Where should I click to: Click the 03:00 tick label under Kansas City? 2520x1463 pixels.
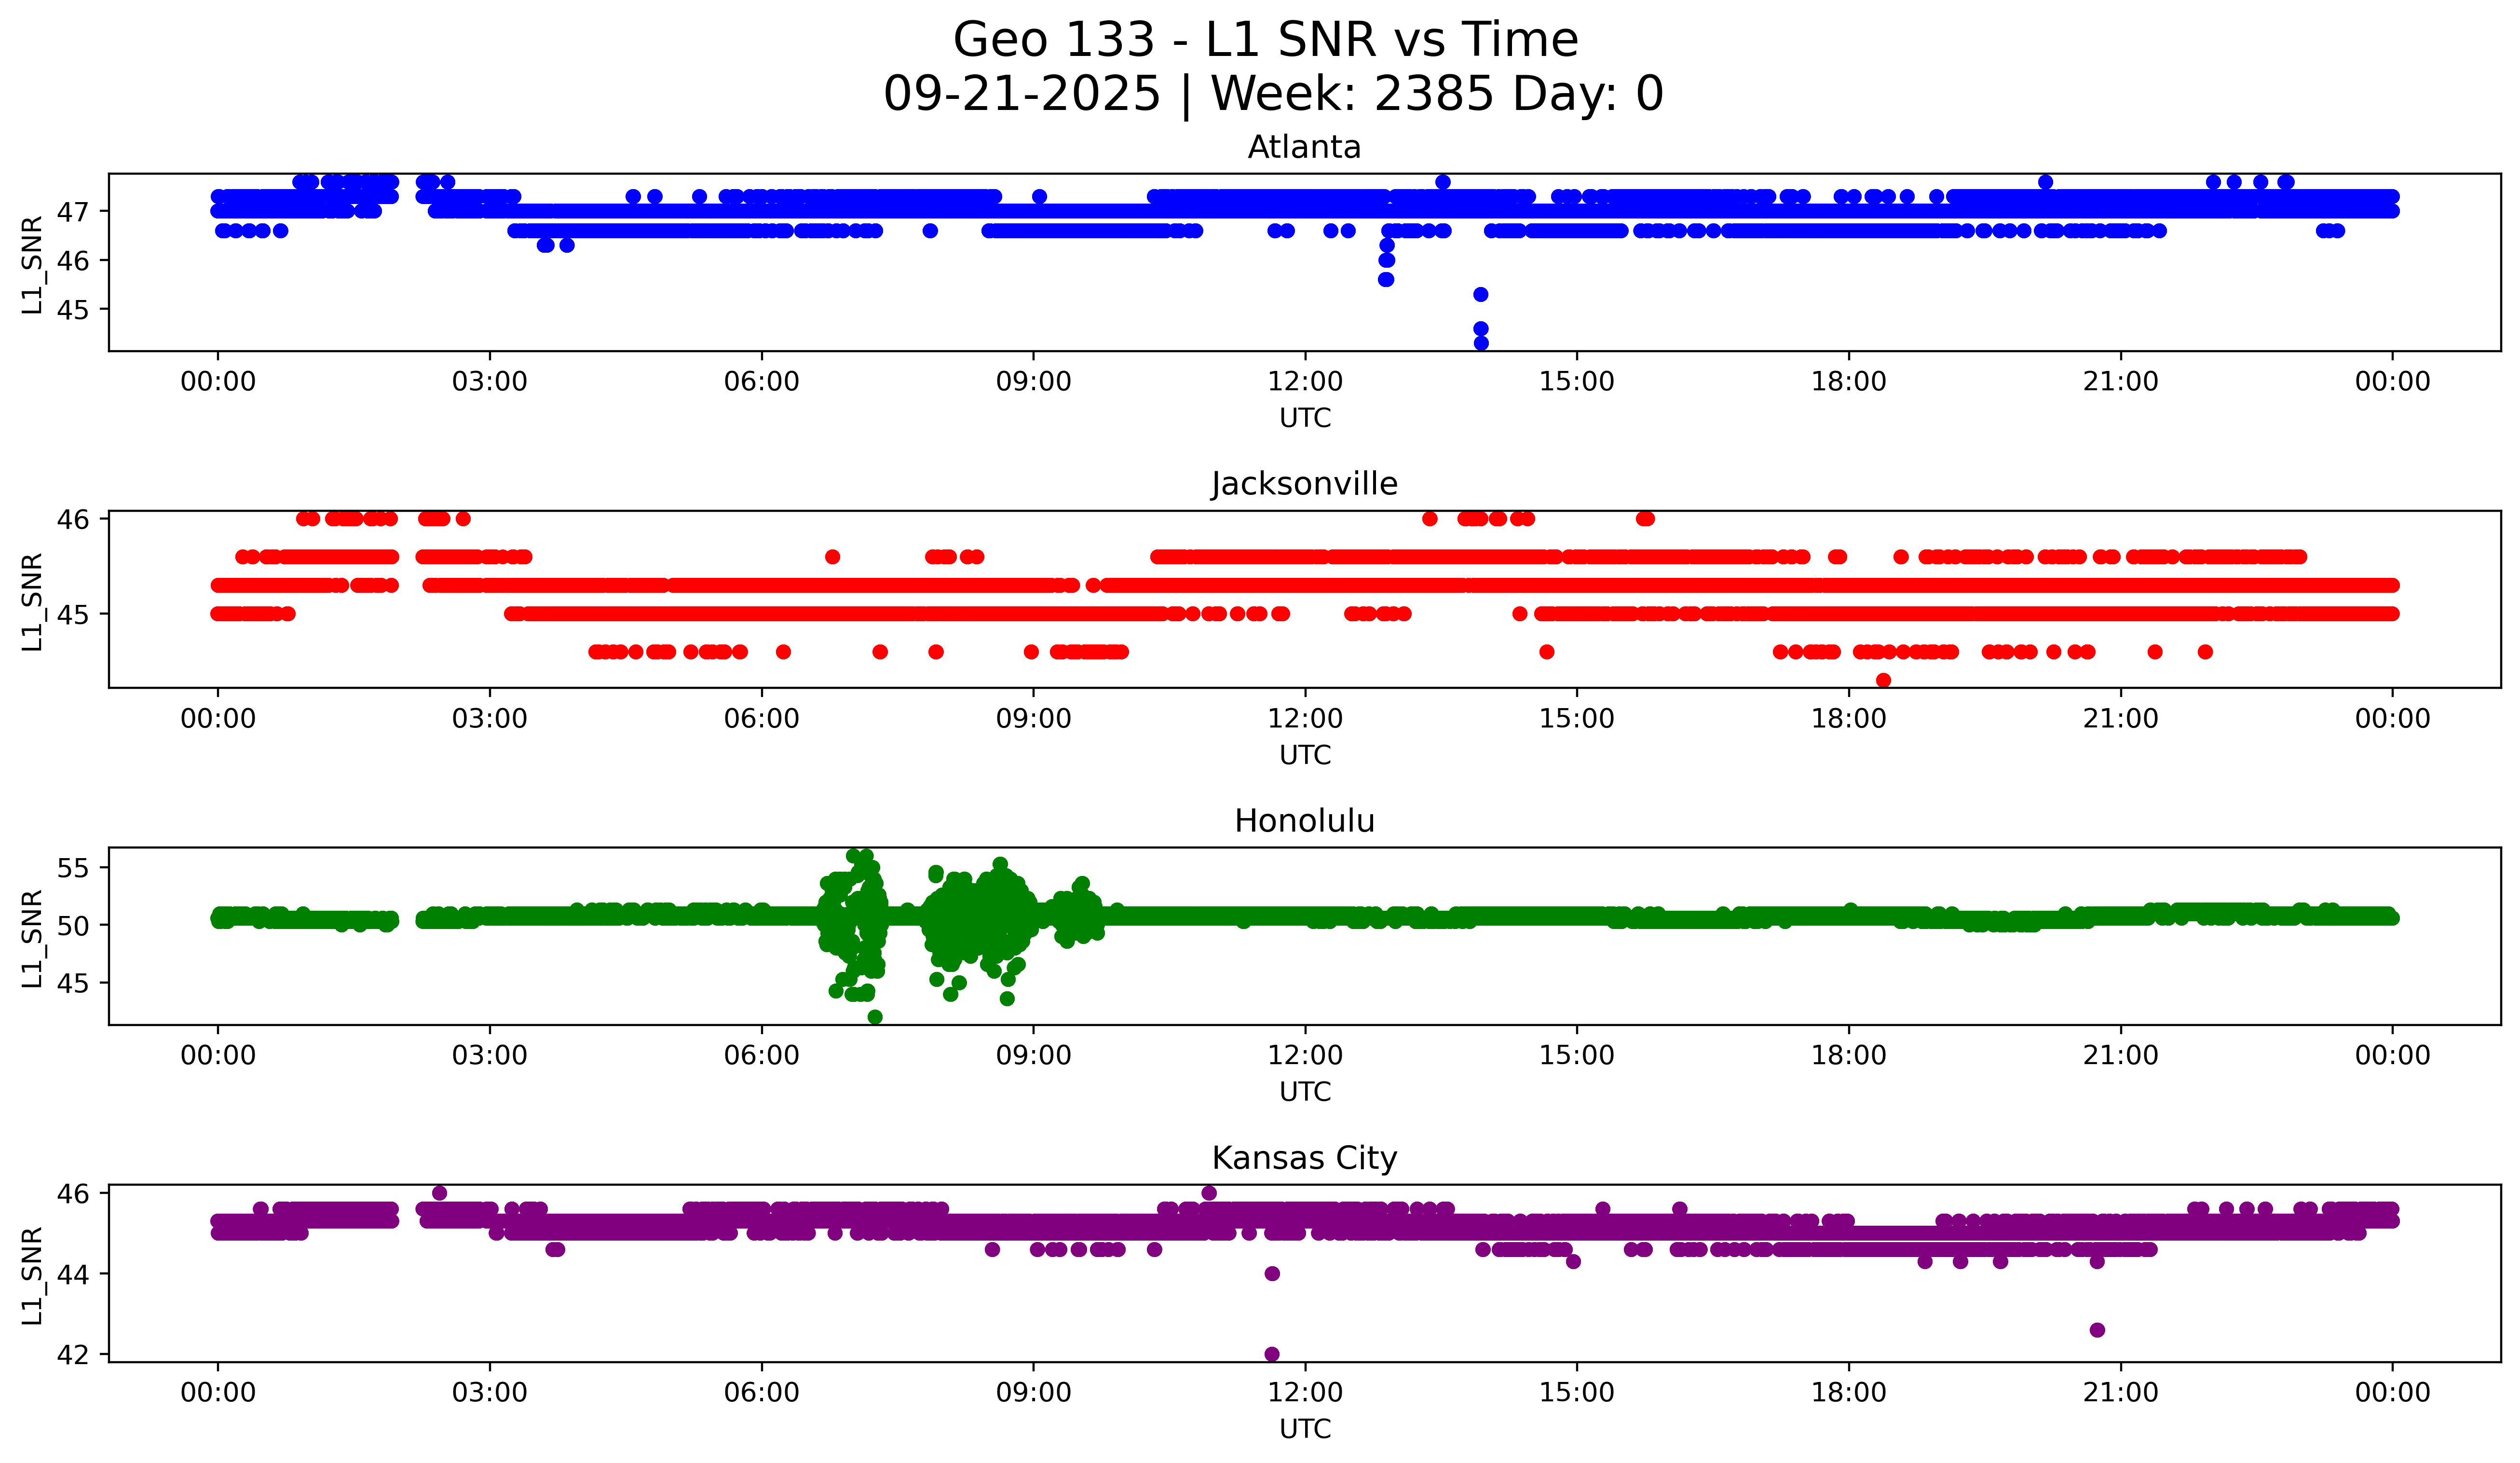[x=489, y=1393]
